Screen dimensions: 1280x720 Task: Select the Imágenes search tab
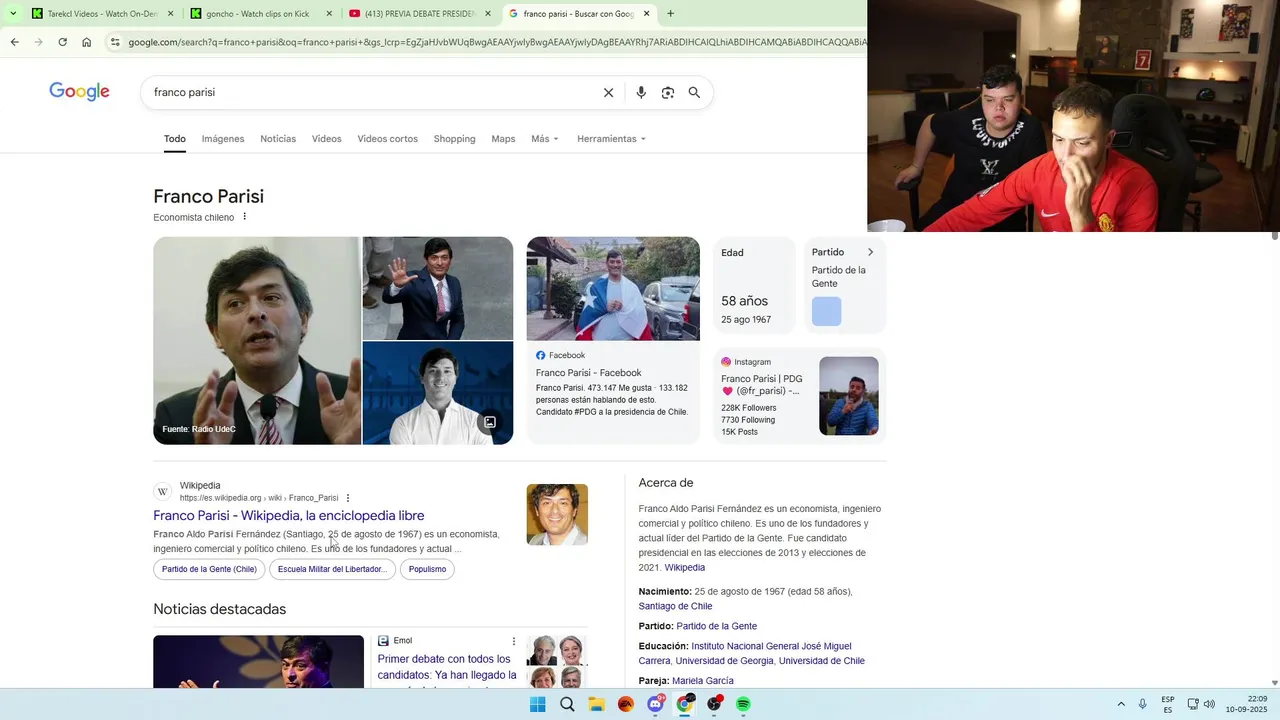pos(223,139)
